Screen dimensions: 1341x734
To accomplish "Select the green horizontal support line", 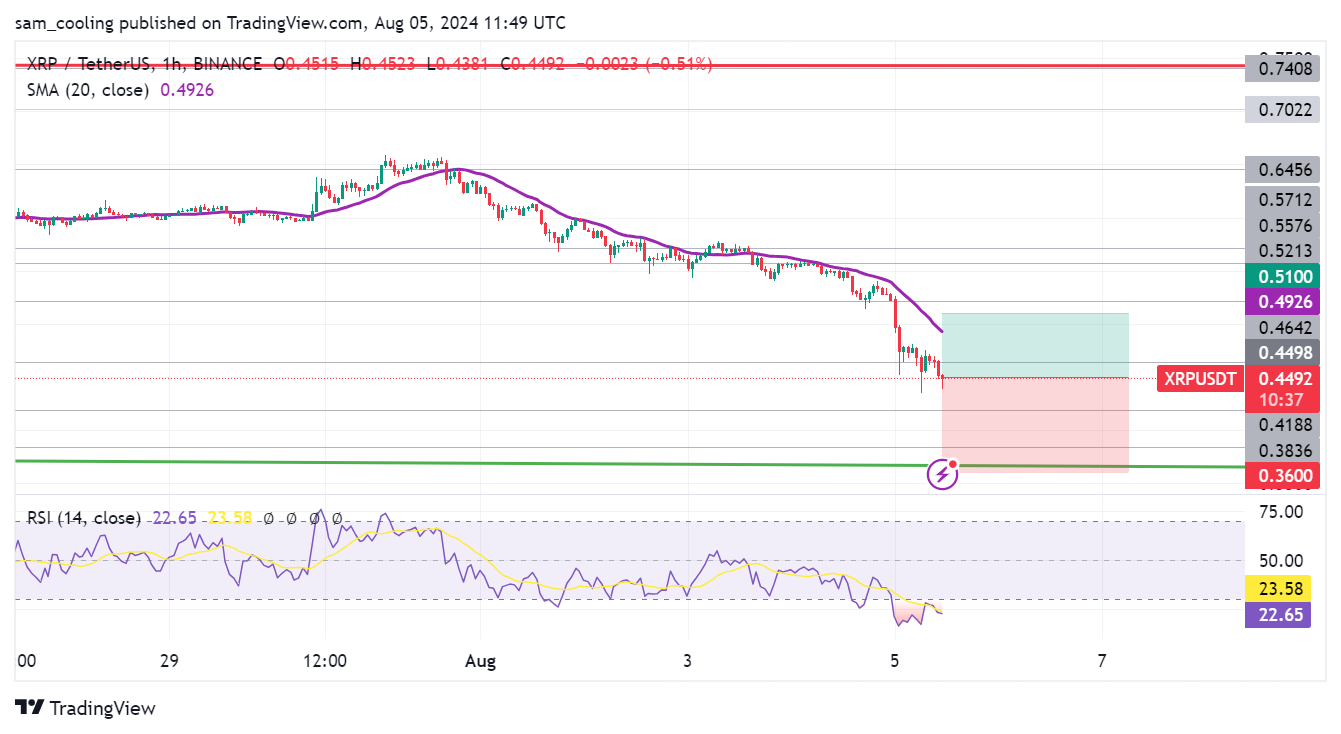I will tap(500, 463).
